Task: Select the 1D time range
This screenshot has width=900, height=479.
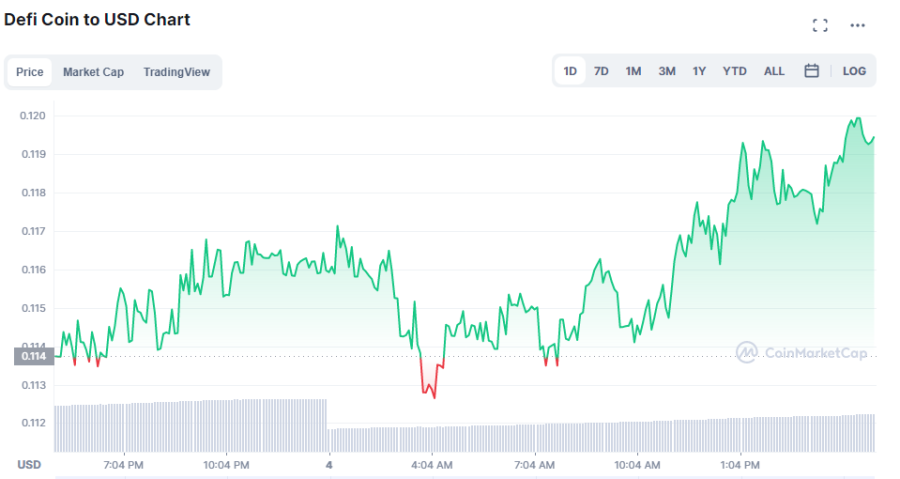Action: [570, 71]
